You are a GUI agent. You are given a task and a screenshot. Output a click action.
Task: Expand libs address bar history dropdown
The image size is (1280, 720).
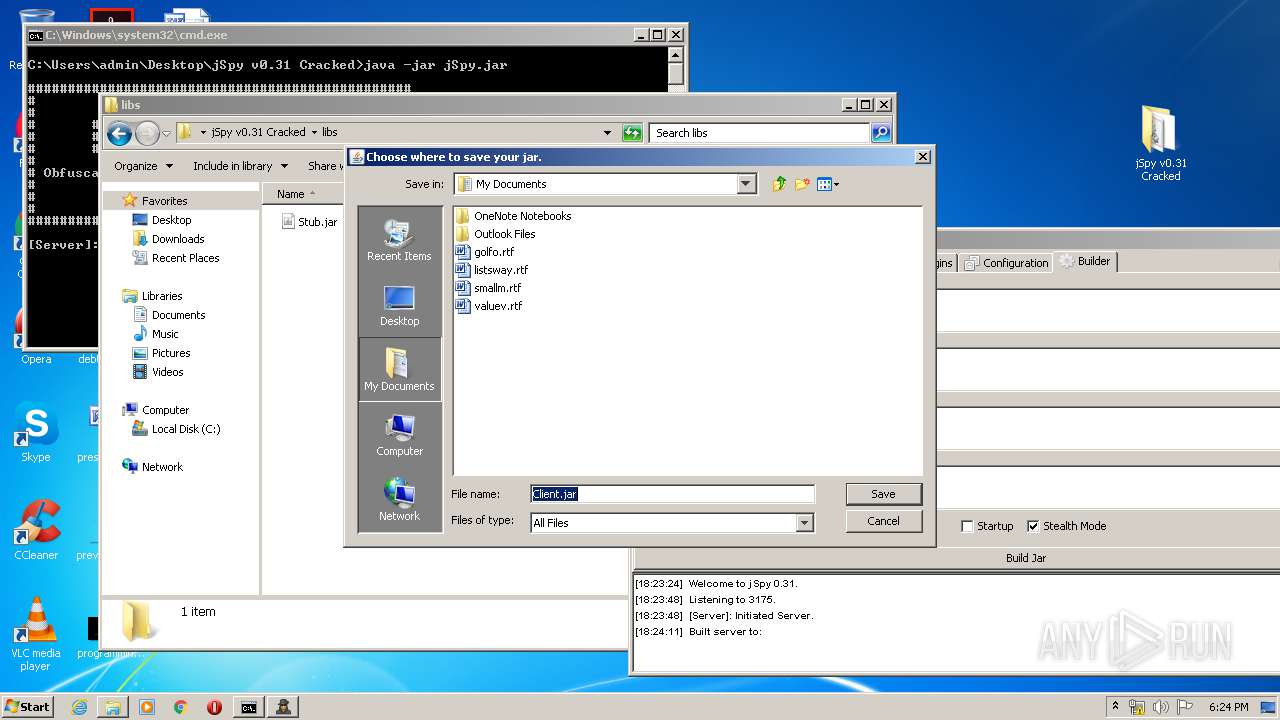point(607,132)
